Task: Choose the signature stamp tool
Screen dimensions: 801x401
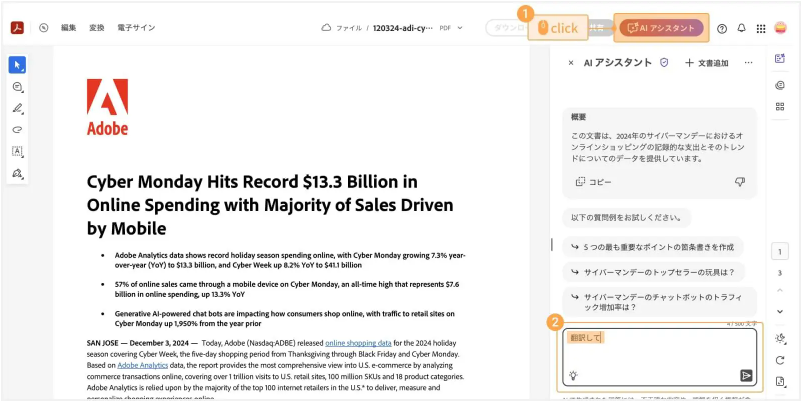Action: click(17, 173)
